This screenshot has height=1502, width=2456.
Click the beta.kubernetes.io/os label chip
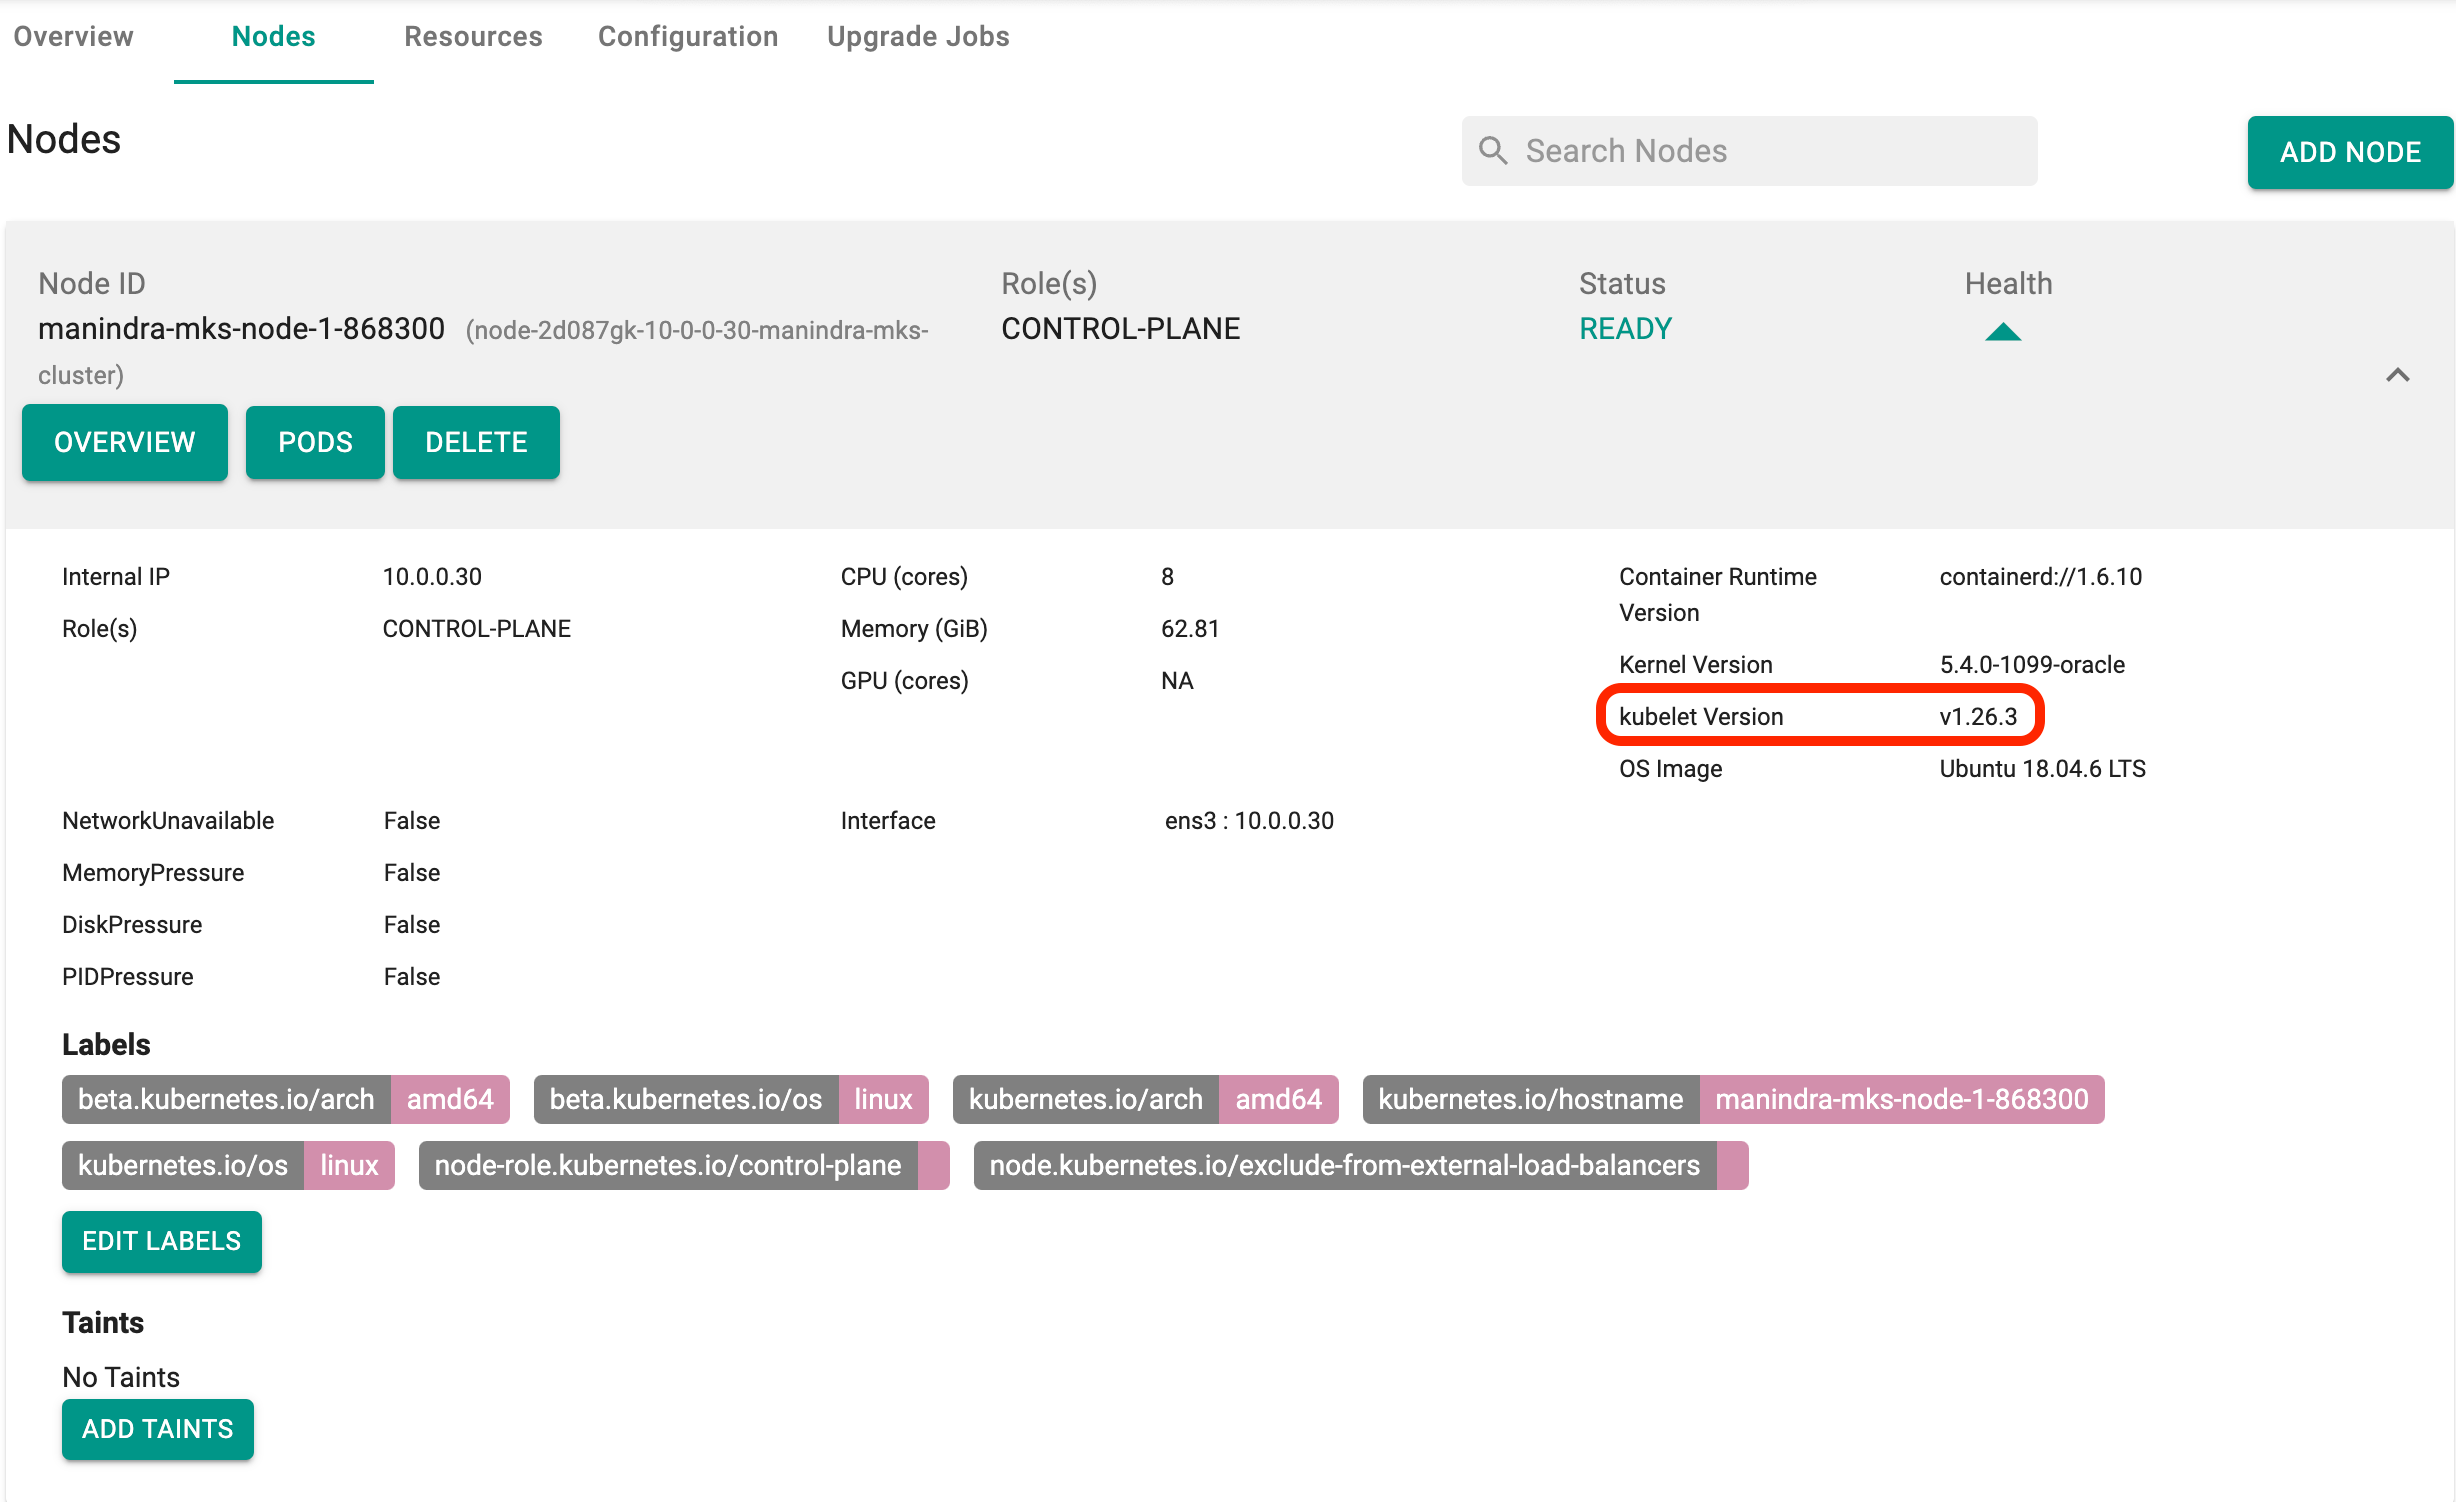(731, 1099)
